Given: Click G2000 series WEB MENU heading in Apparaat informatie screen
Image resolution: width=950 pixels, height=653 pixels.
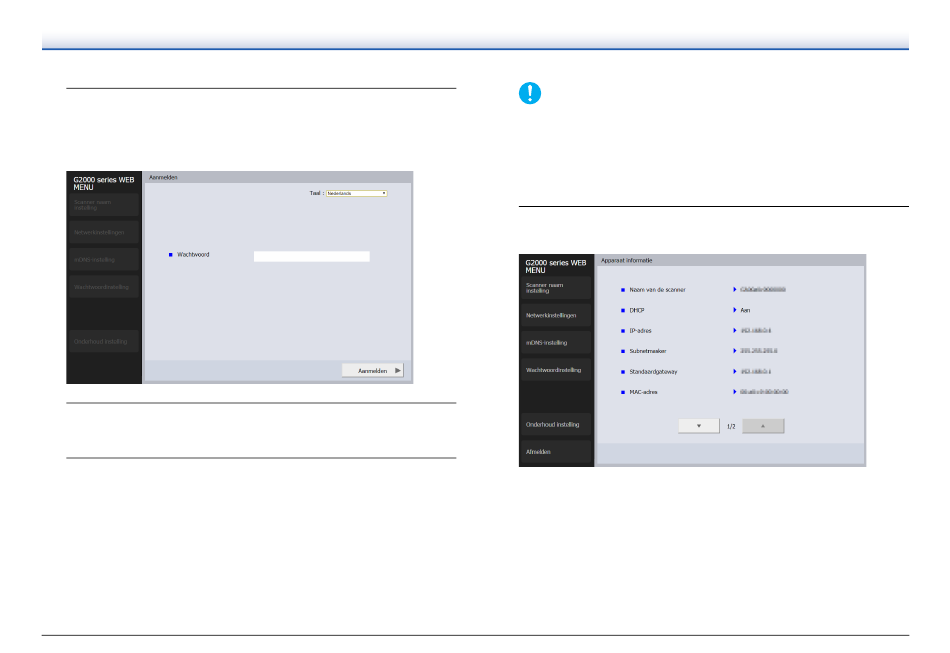Looking at the screenshot, I should (x=556, y=267).
